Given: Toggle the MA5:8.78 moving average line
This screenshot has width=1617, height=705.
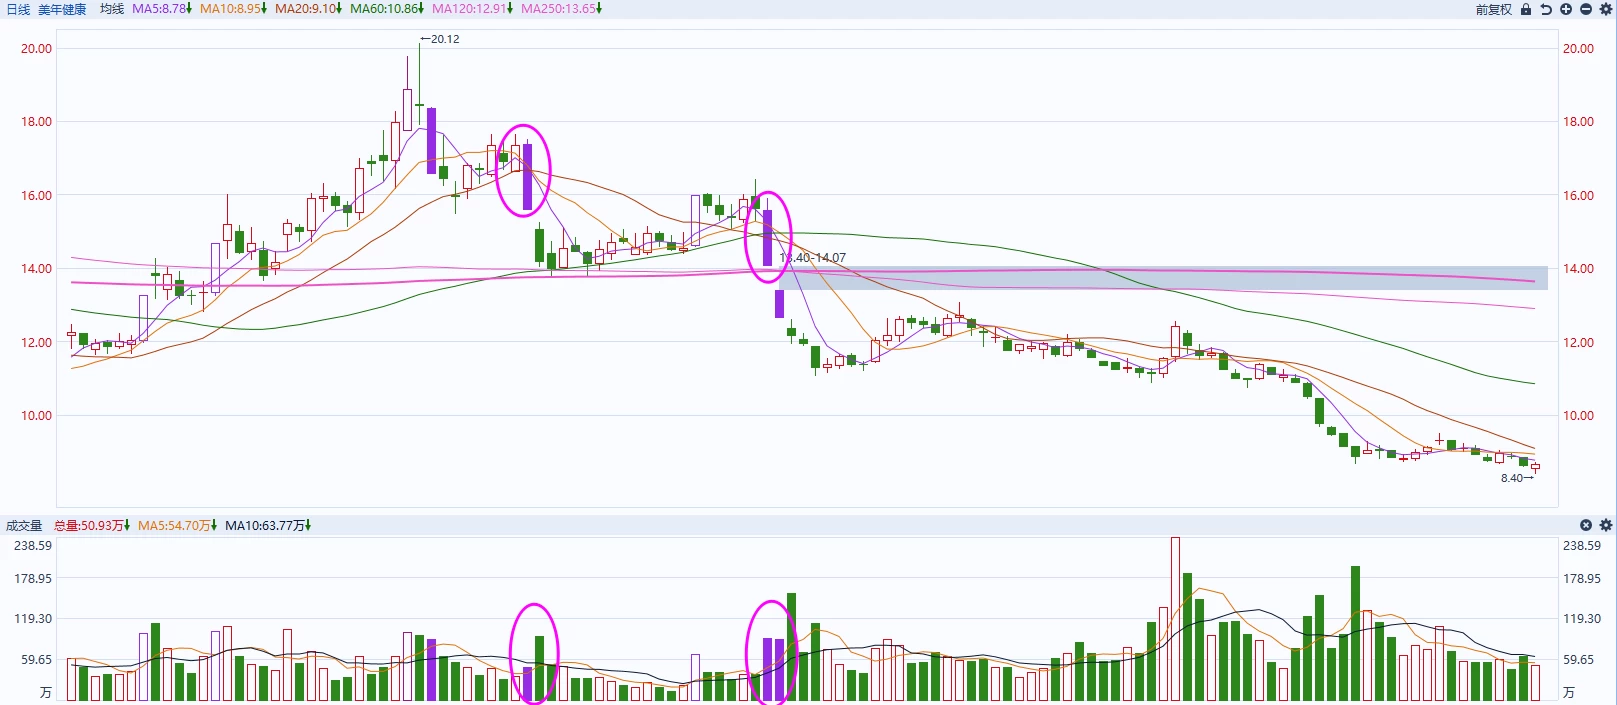Looking at the screenshot, I should 161,9.
